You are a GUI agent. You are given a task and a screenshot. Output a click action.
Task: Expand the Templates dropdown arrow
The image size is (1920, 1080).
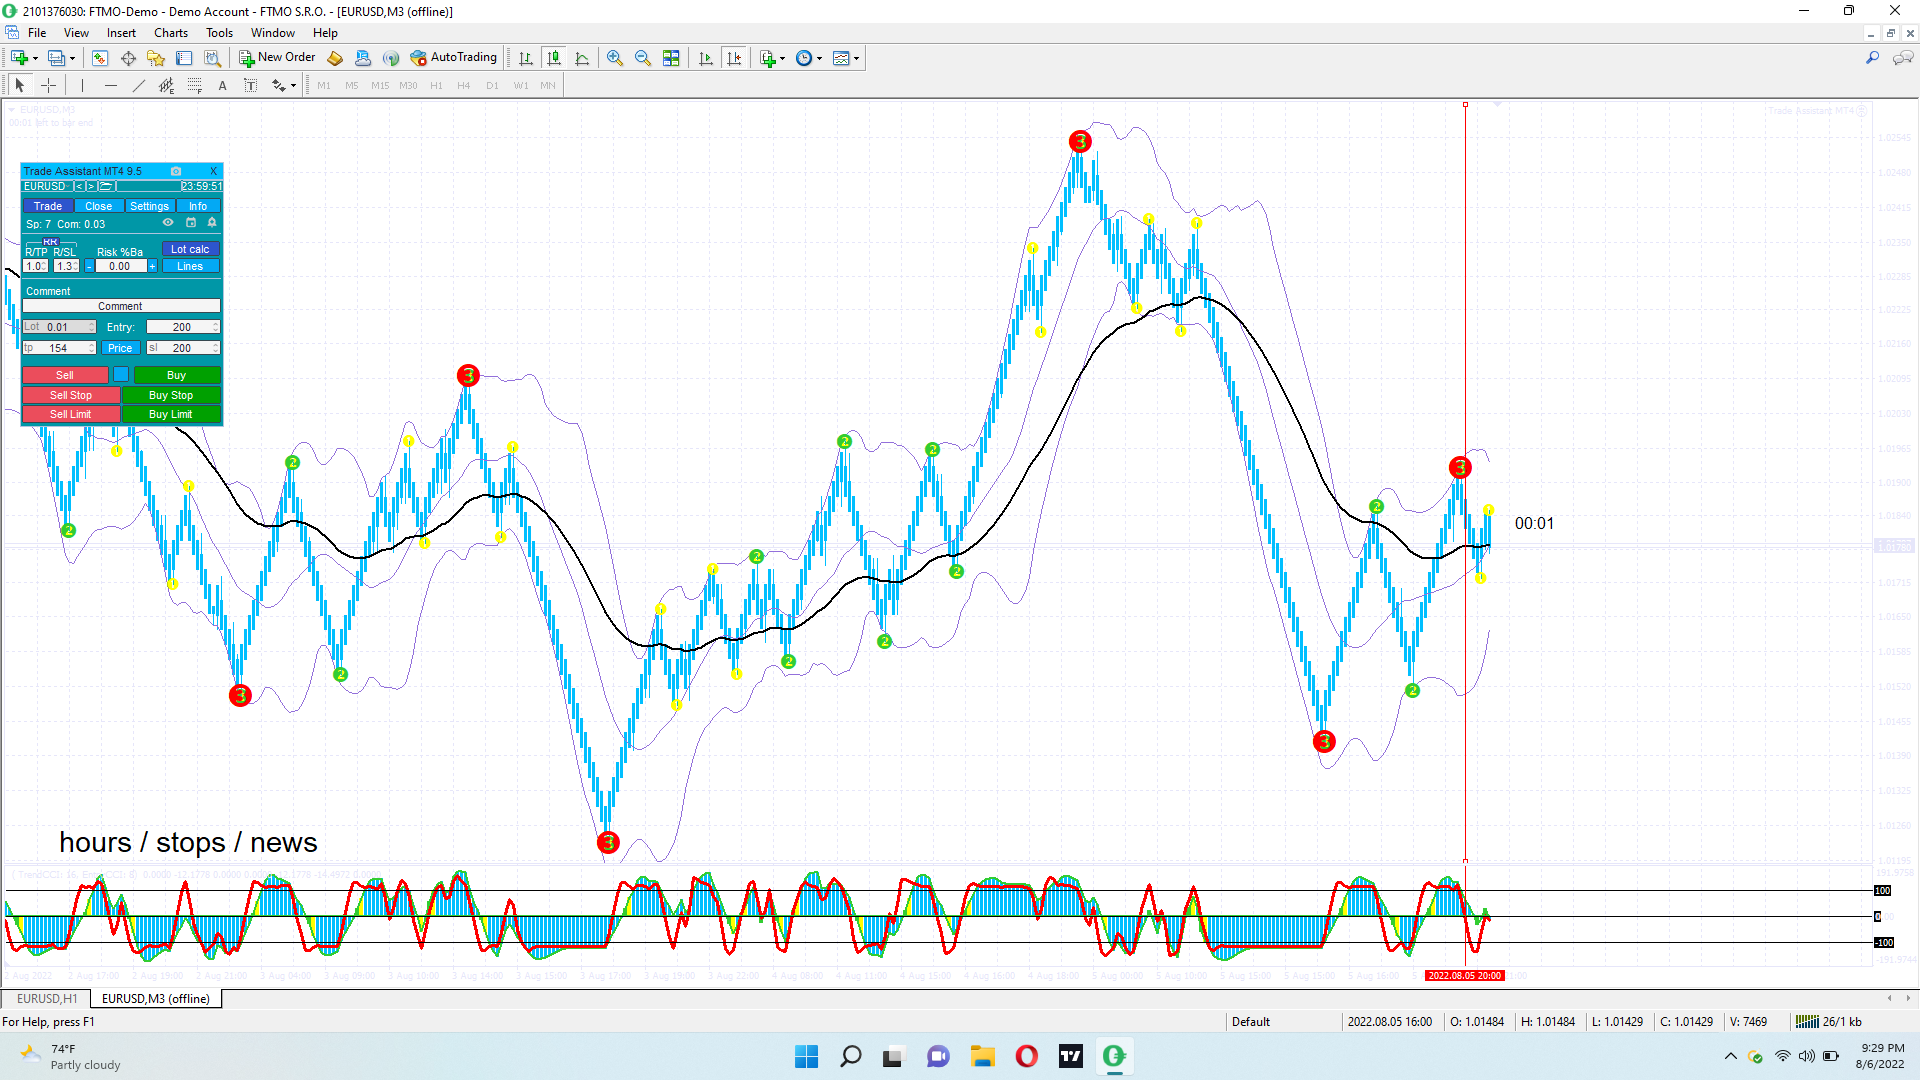click(x=857, y=58)
